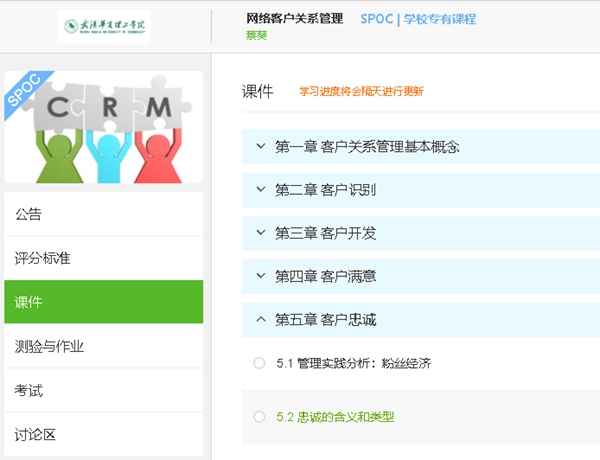600x460 pixels.
Task: Collapse chevron for 第五章 客户忠诚
Action: (x=261, y=319)
